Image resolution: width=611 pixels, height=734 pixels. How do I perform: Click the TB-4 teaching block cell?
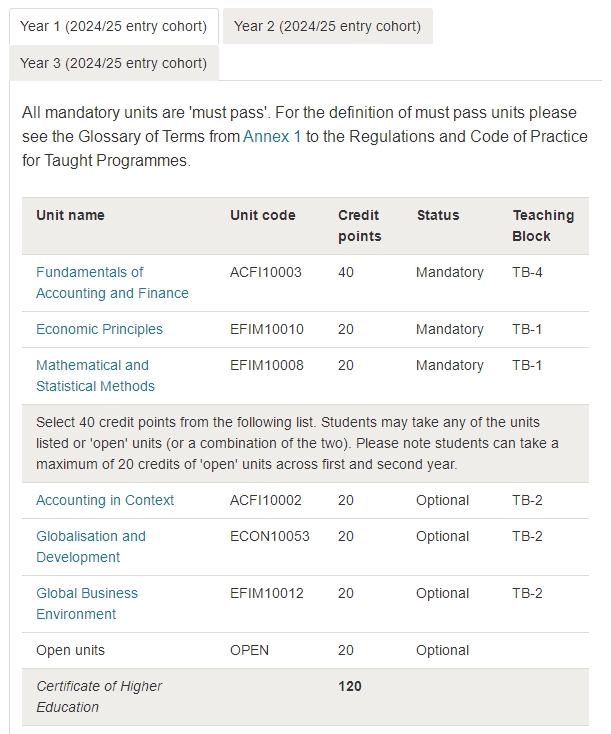pos(527,272)
